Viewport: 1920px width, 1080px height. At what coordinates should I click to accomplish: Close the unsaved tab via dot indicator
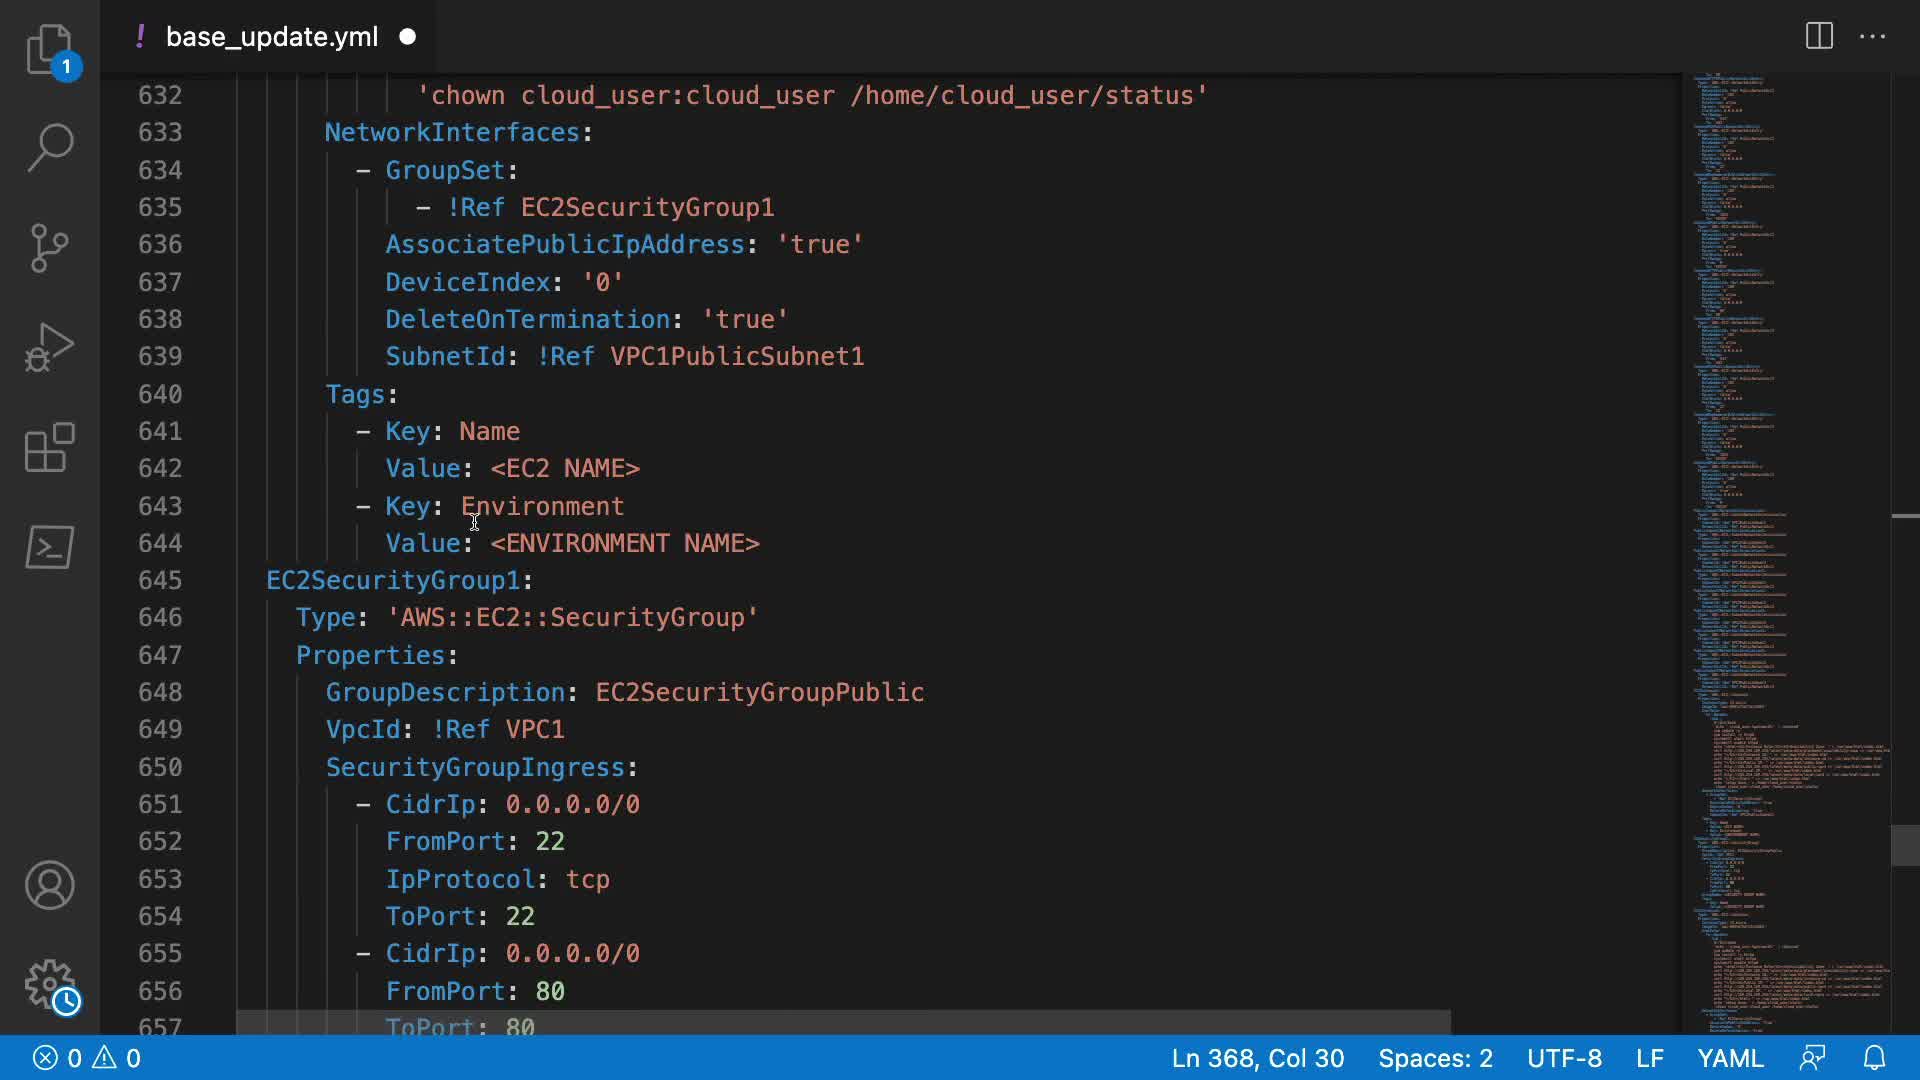pos(407,37)
